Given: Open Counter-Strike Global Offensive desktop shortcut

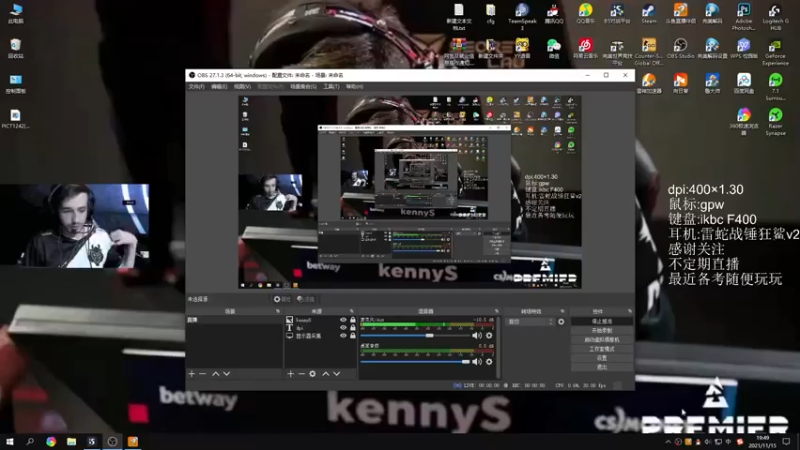Looking at the screenshot, I should click(649, 52).
